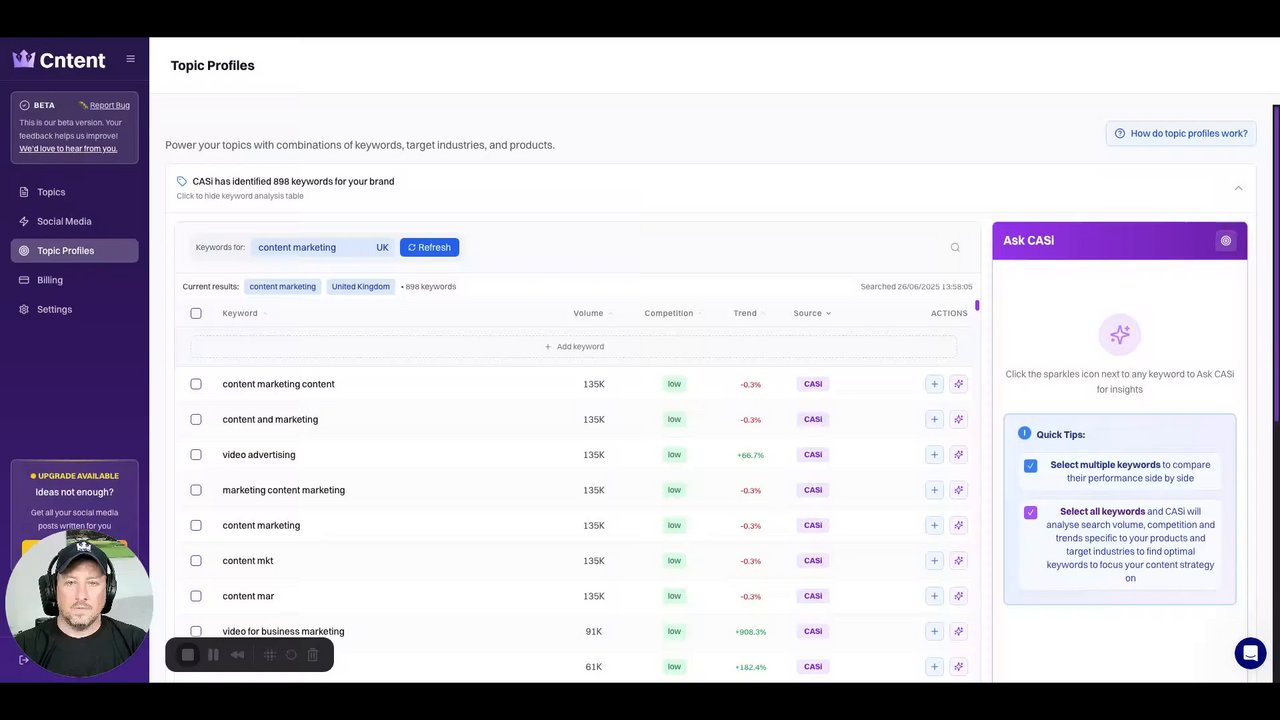This screenshot has height=720, width=1280.
Task: Open the Ask CASi target icon button
Action: click(1226, 241)
